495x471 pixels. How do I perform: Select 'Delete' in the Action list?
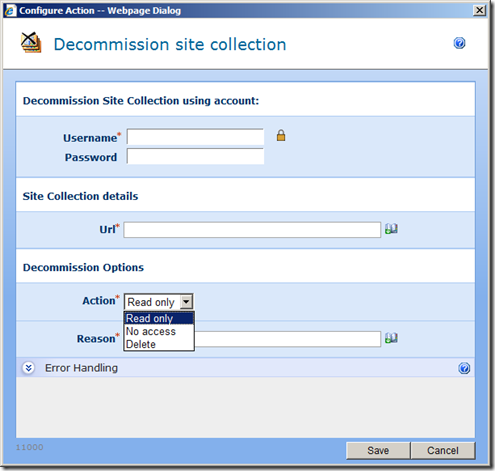pyautogui.click(x=159, y=344)
